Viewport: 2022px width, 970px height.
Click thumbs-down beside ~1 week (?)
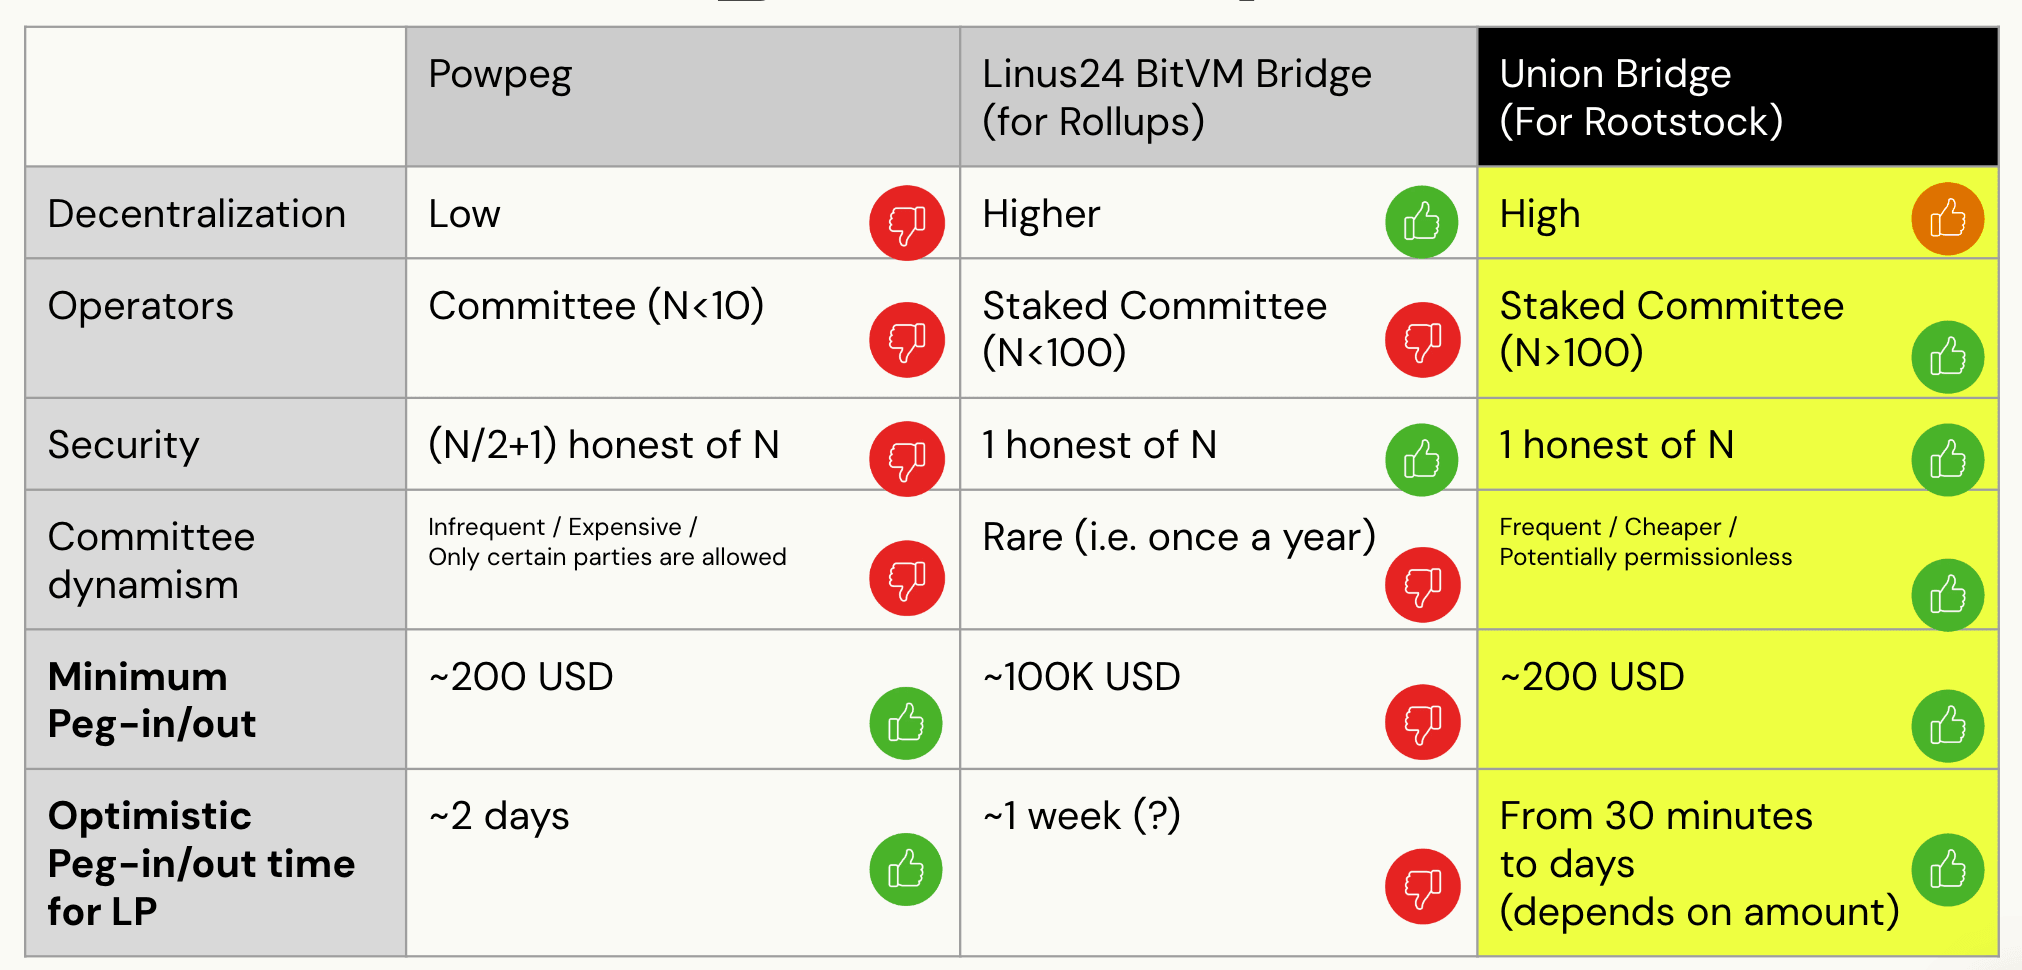point(1422,886)
